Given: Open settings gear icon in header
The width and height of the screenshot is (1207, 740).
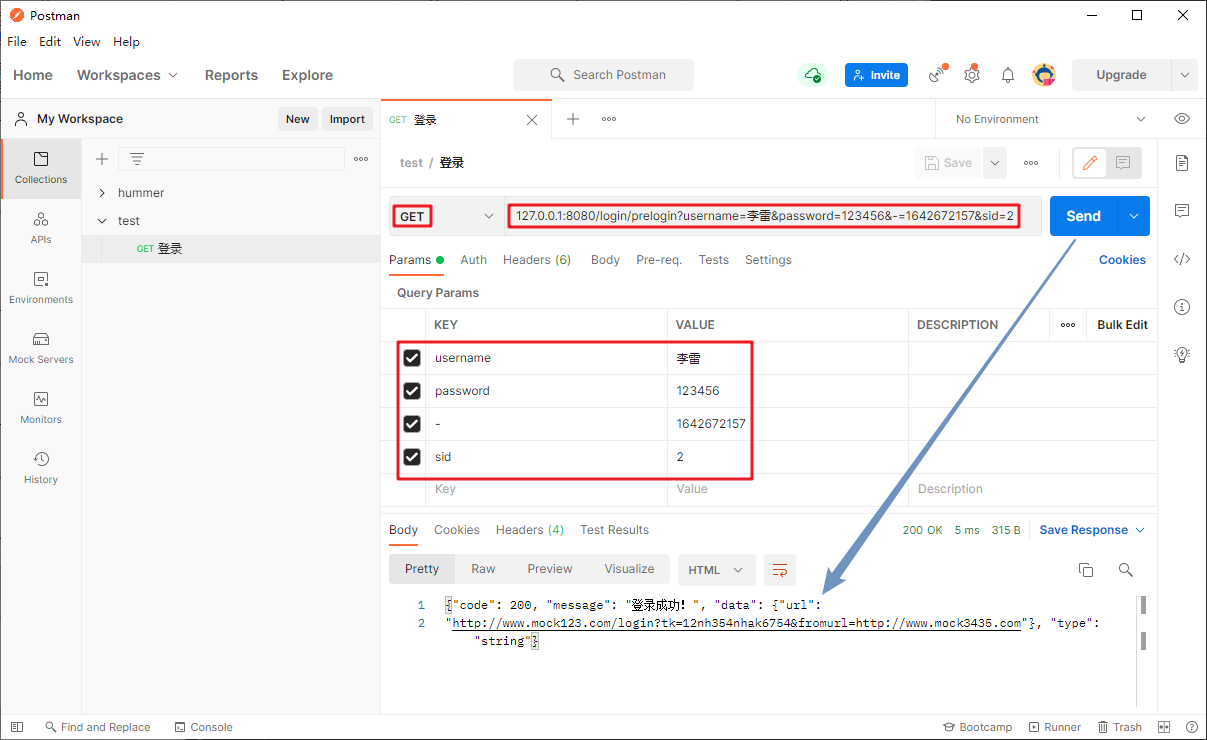Looking at the screenshot, I should point(972,75).
